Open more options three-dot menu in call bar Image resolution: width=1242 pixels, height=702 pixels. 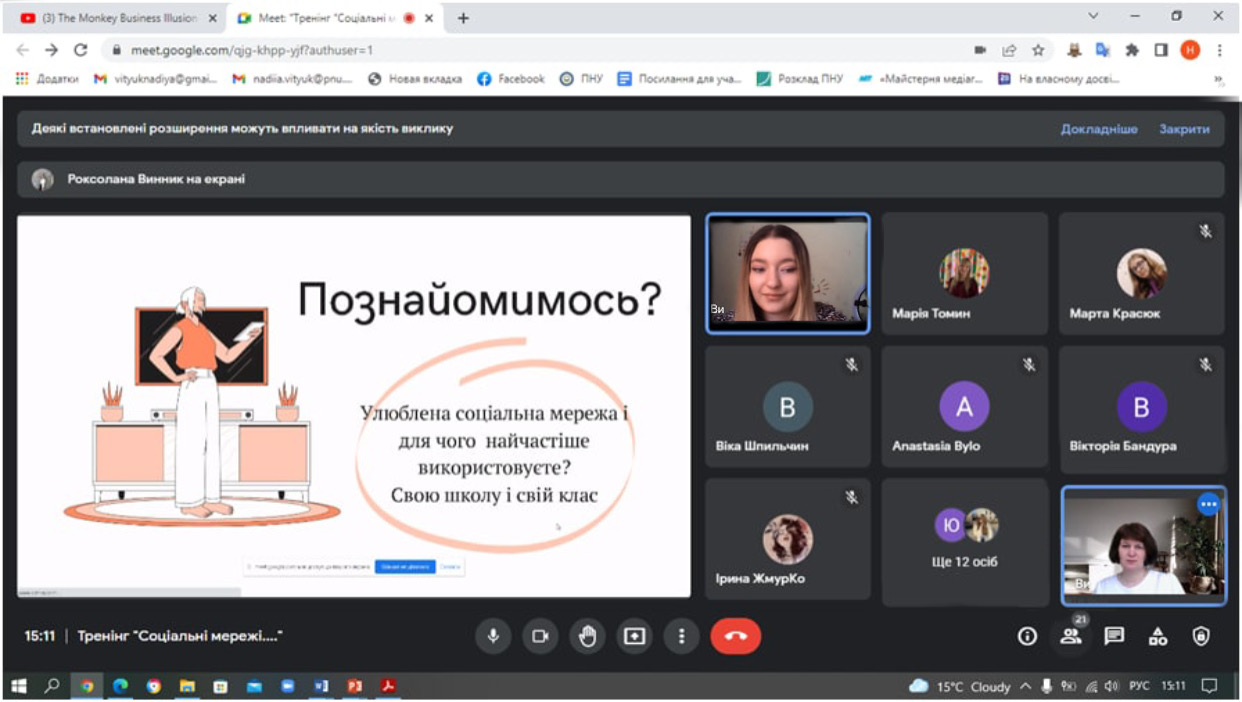click(x=681, y=636)
